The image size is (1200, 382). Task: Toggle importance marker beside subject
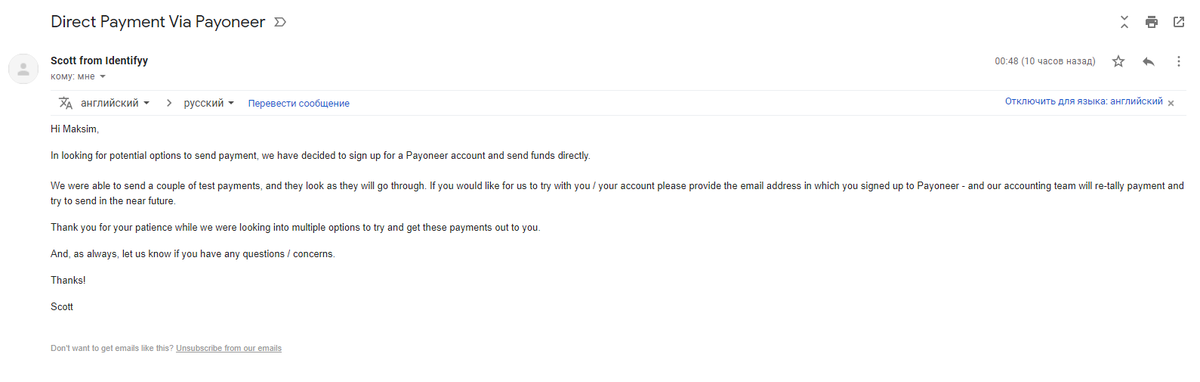279,22
